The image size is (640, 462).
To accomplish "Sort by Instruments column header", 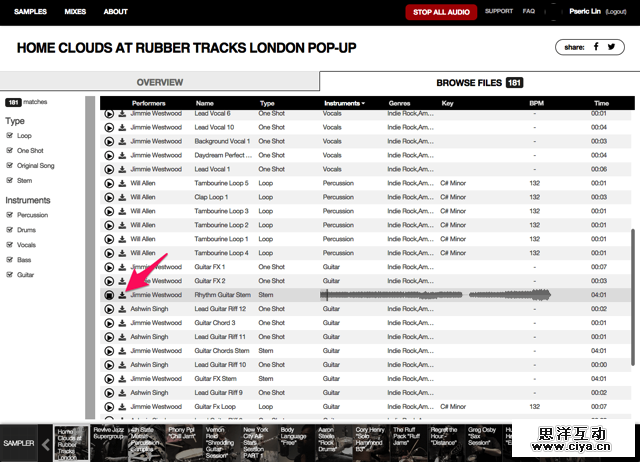I will pyautogui.click(x=344, y=103).
